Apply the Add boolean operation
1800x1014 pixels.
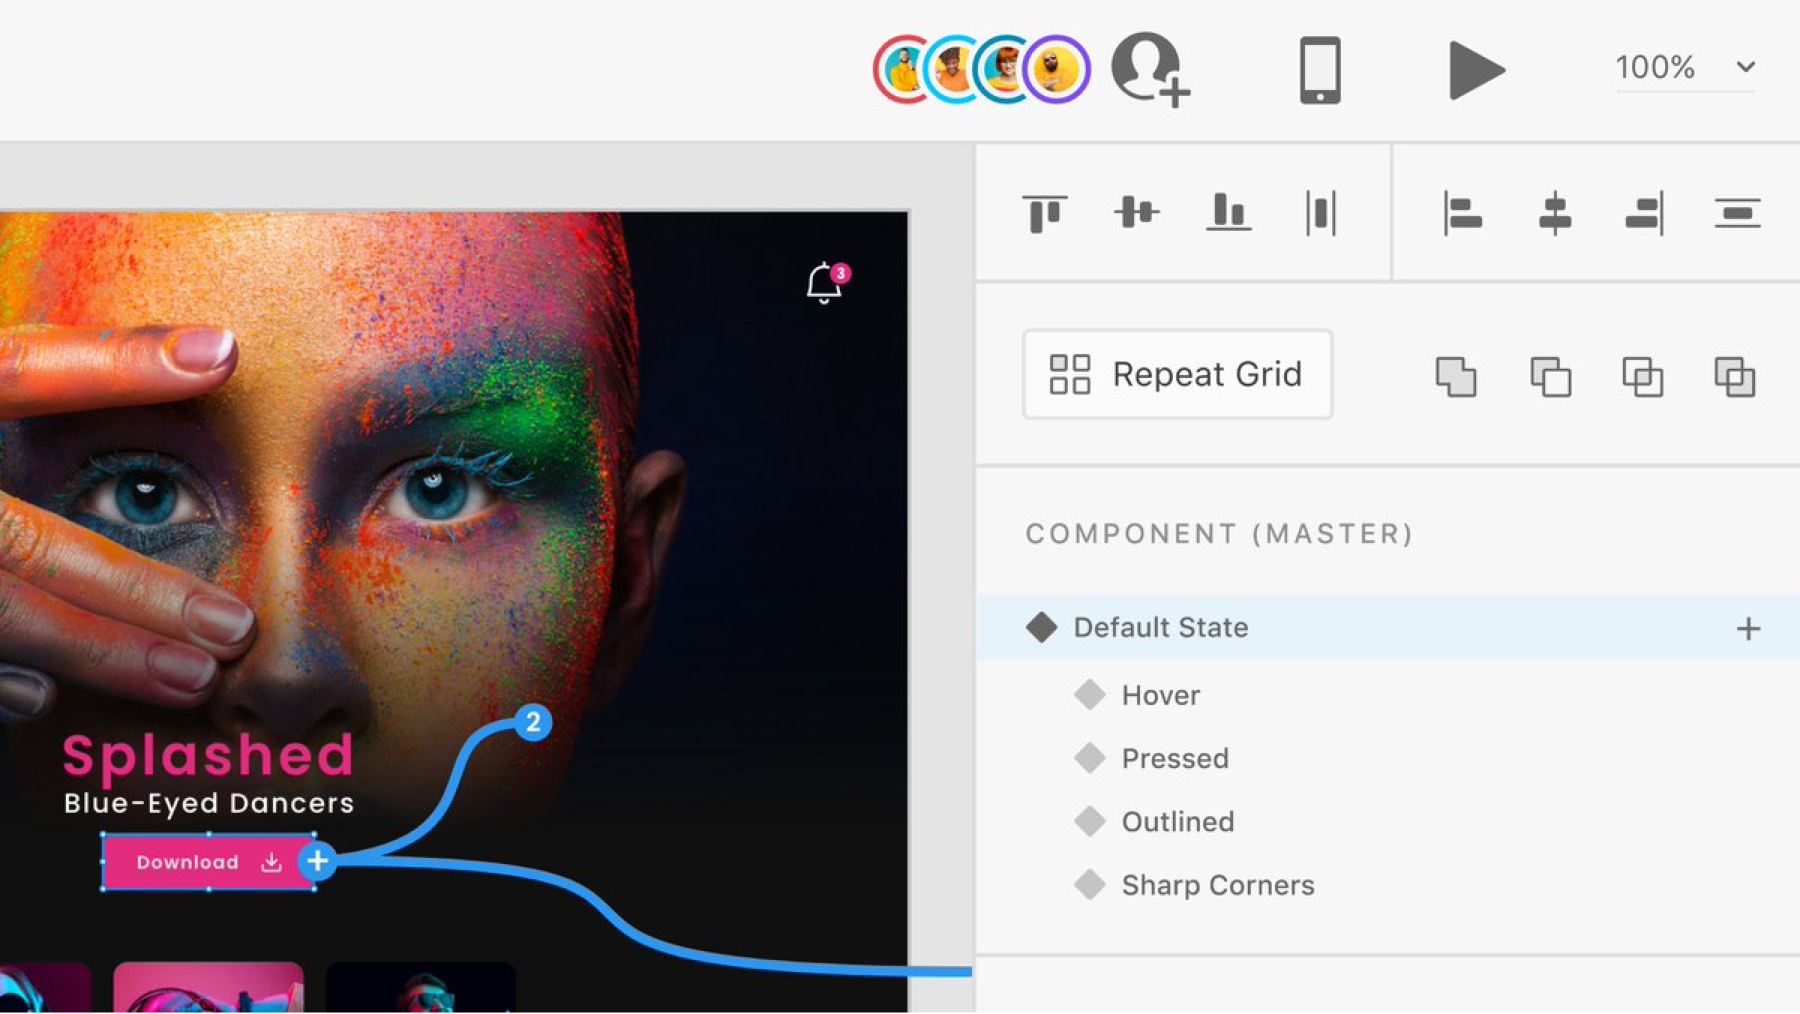(x=1456, y=377)
